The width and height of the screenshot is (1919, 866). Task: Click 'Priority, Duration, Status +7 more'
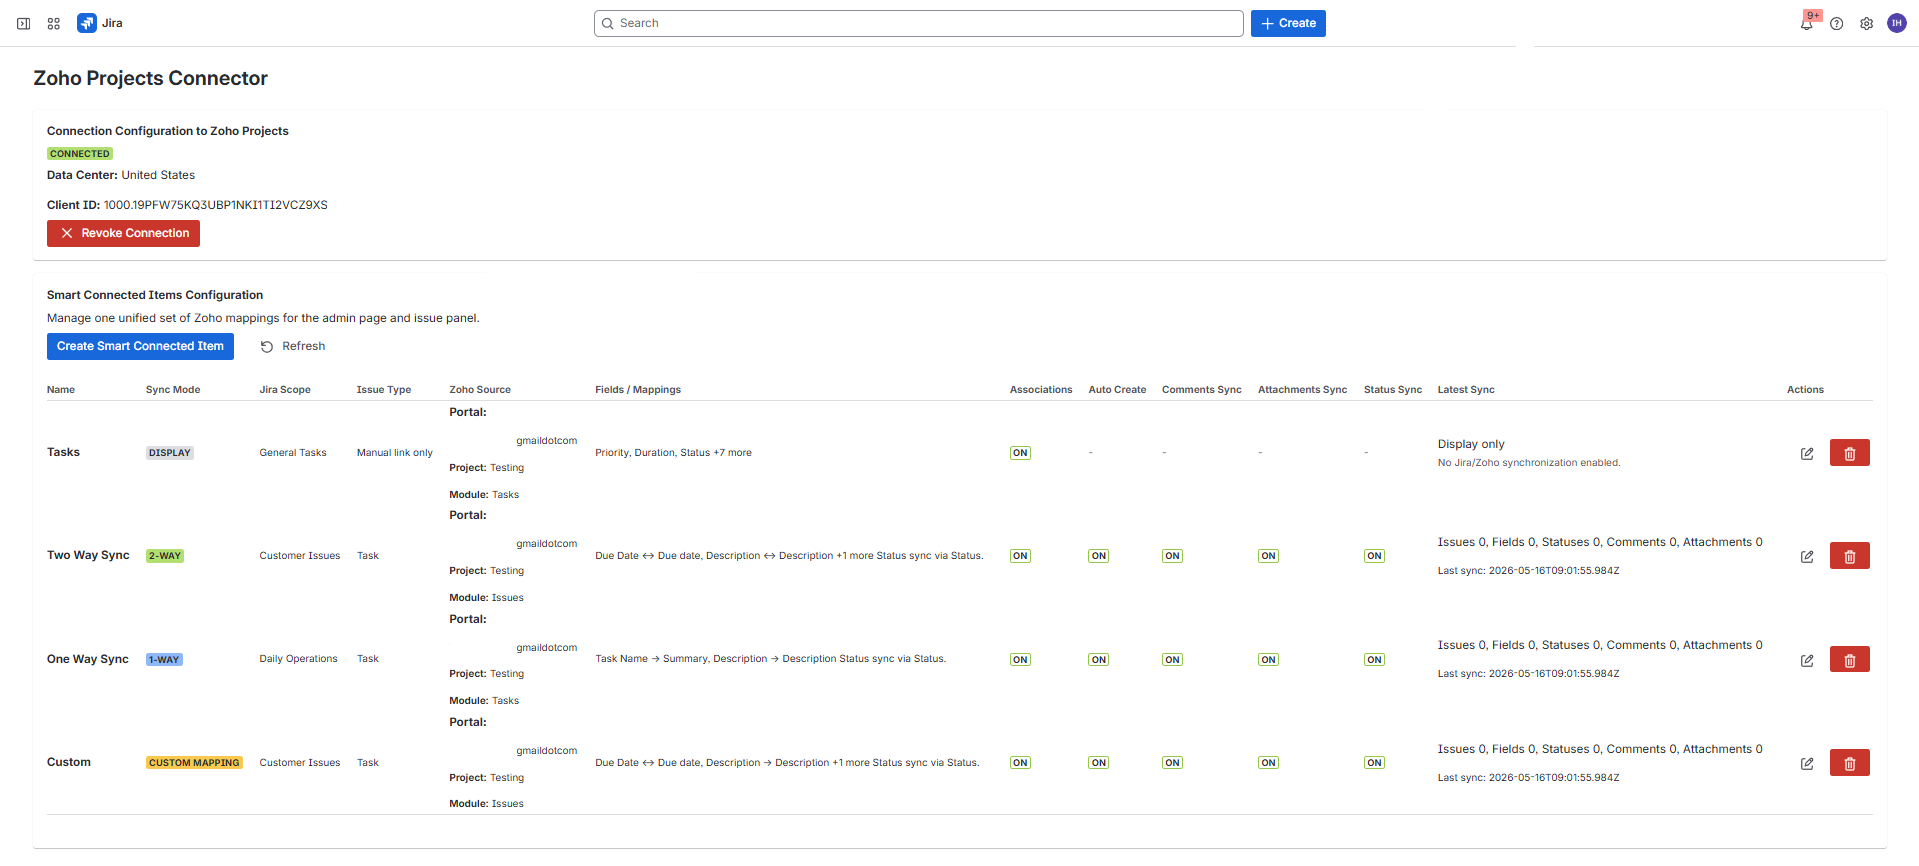673,453
